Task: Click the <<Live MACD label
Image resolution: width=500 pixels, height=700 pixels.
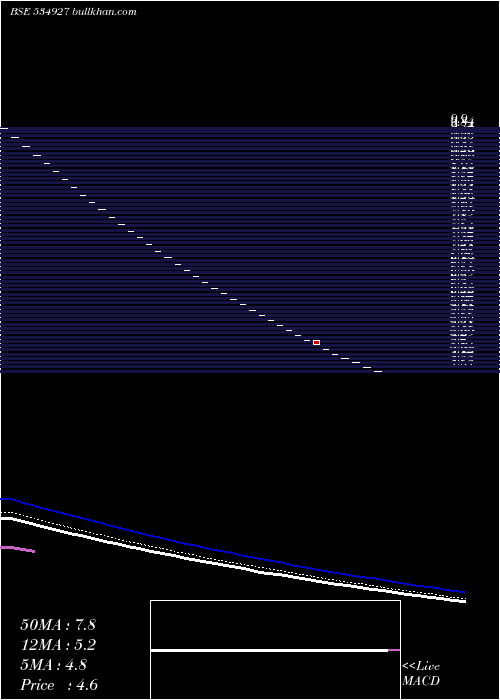Action: coord(421,673)
